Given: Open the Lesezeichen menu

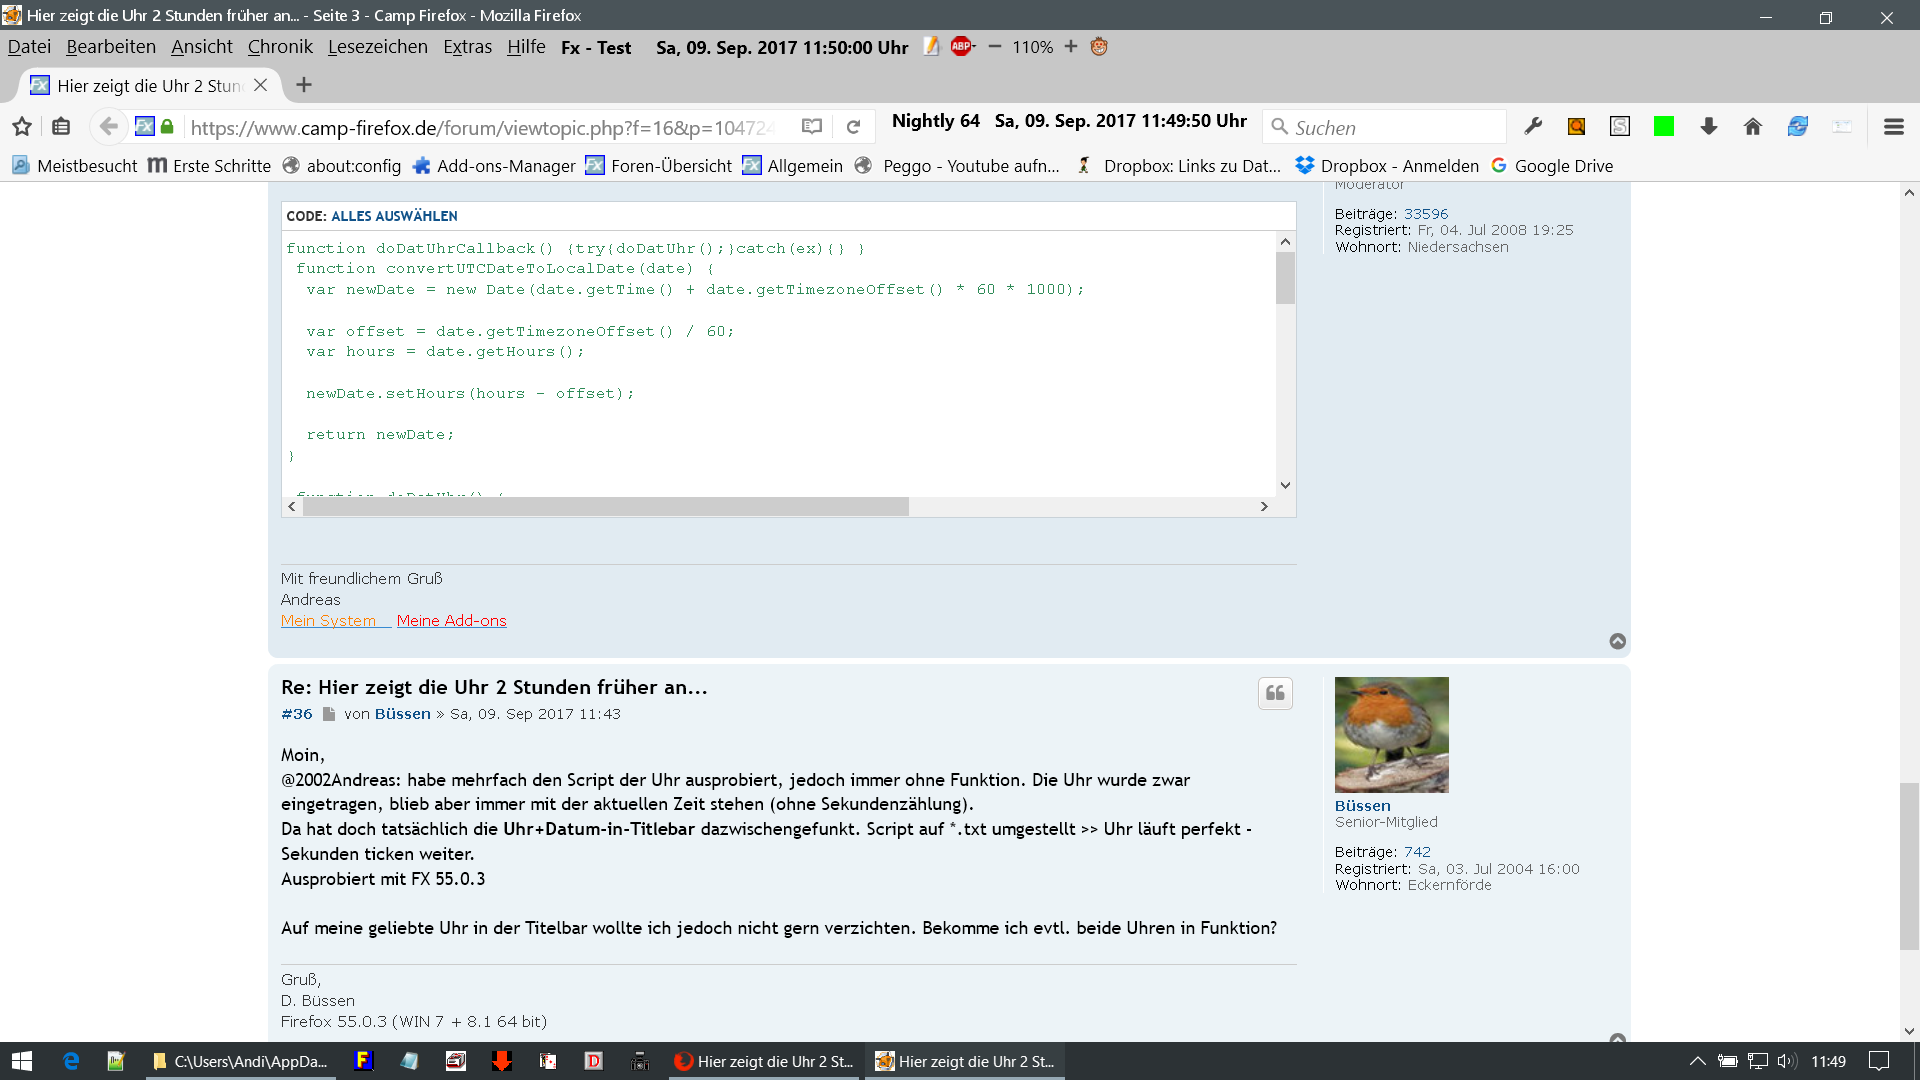Looking at the screenshot, I should 377,47.
